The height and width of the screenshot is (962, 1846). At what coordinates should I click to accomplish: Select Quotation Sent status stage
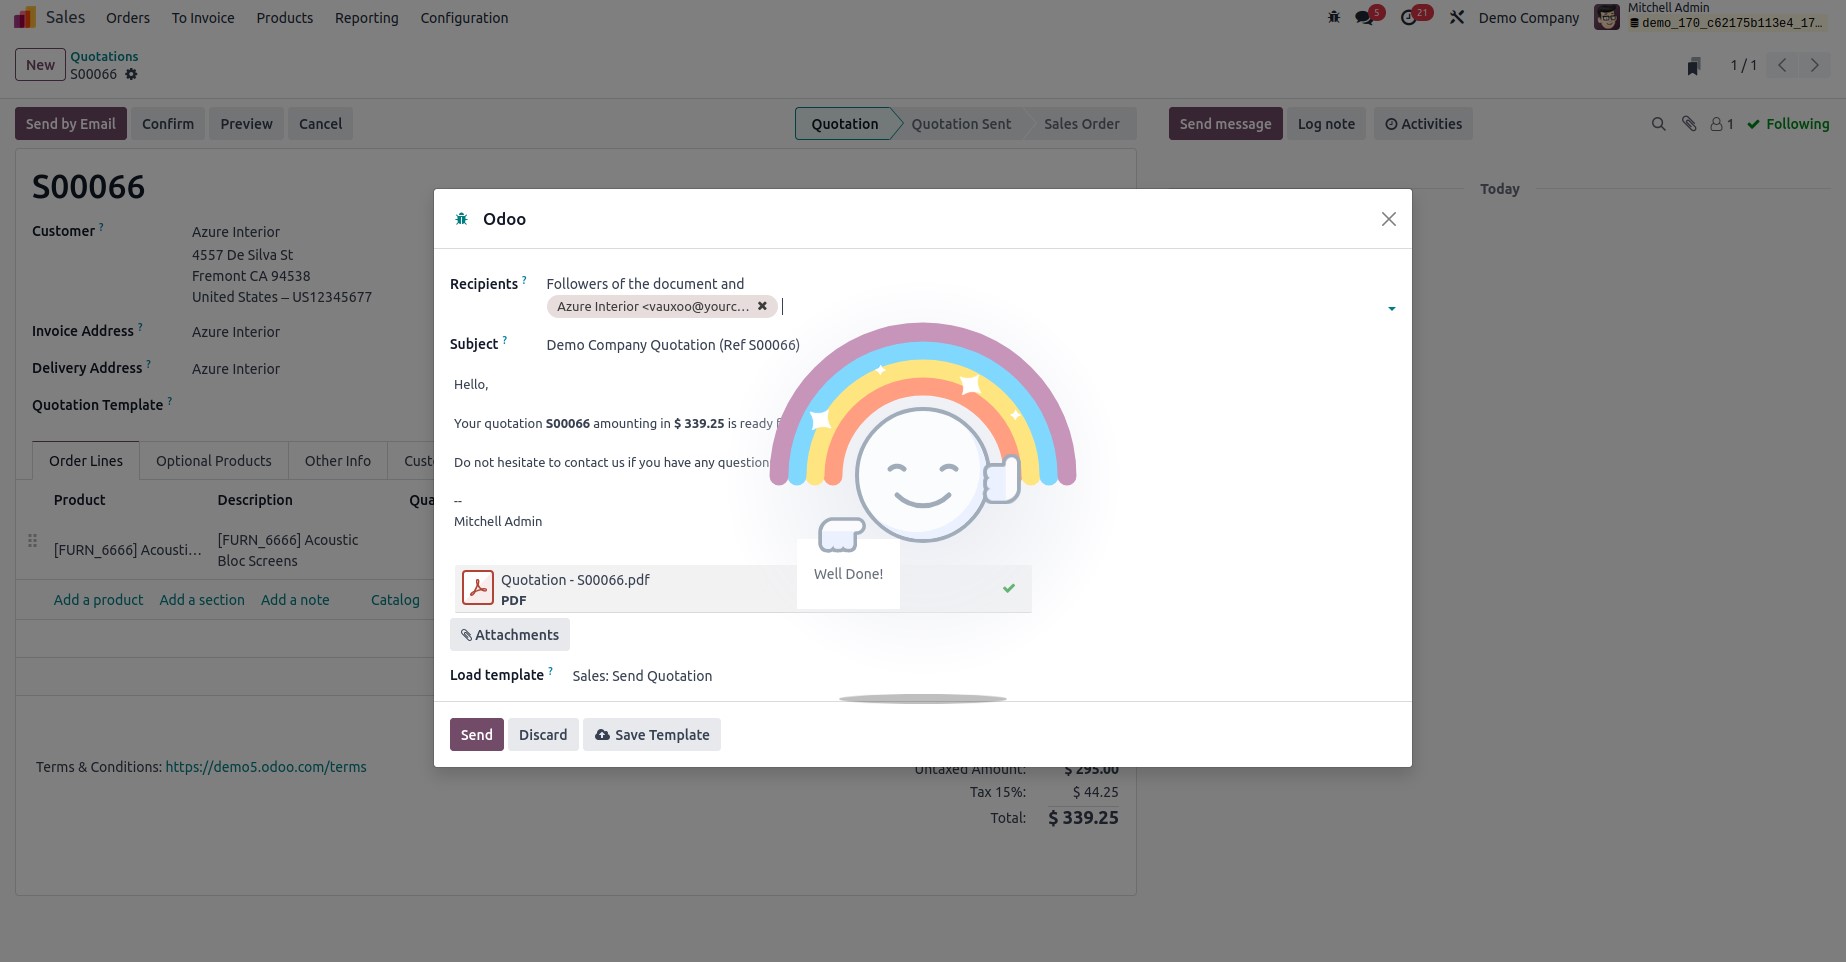(961, 124)
